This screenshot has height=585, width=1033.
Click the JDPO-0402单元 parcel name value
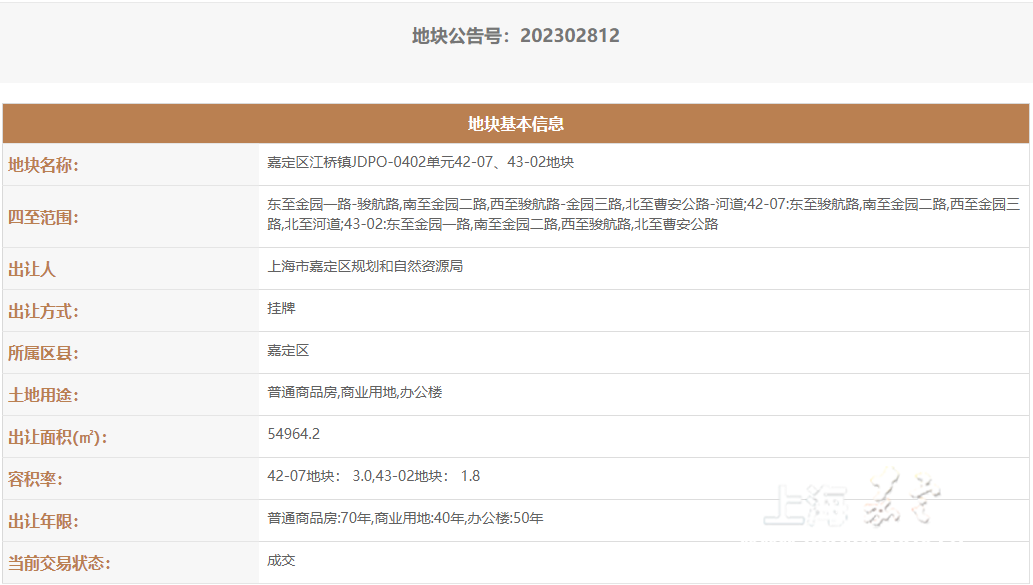pos(420,162)
